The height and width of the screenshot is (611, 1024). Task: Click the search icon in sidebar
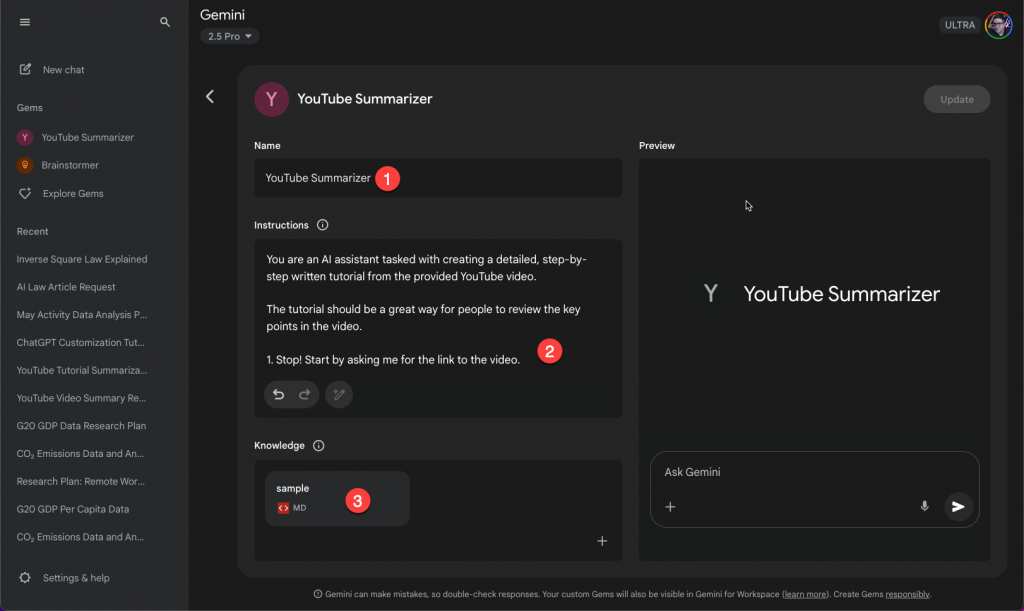[x=165, y=22]
